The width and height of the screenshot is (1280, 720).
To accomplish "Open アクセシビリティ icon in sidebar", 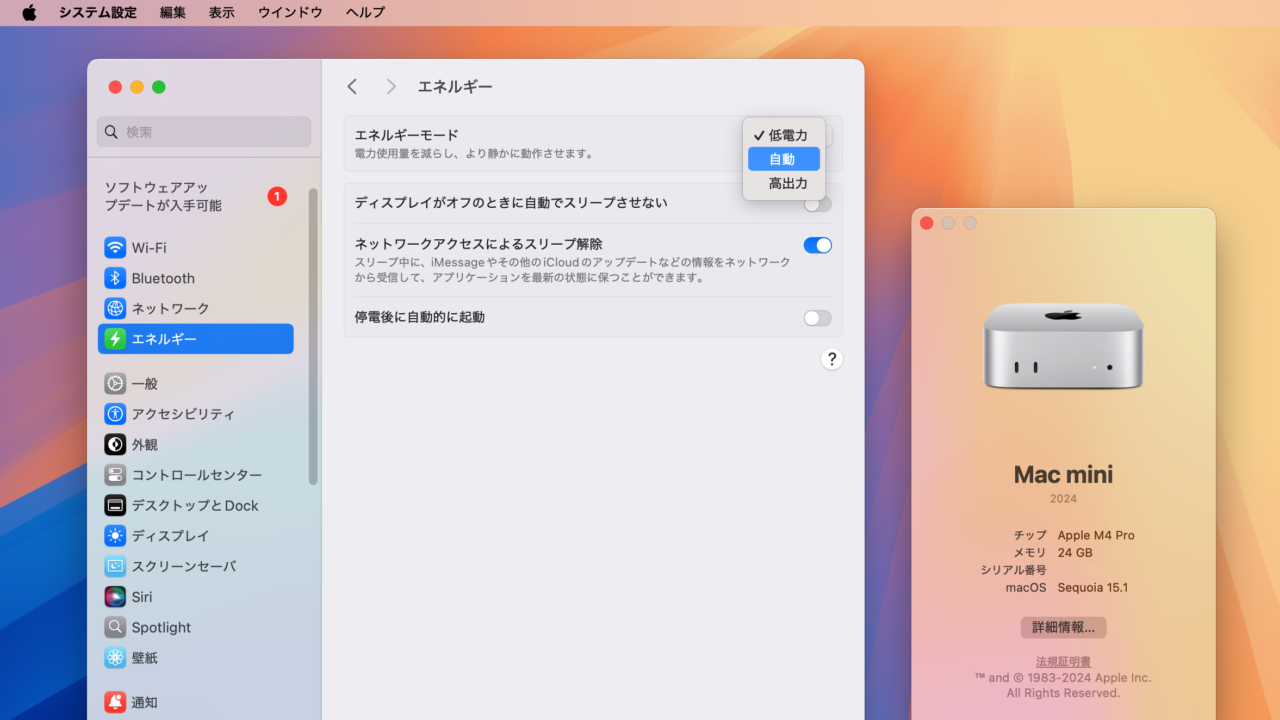I will pyautogui.click(x=115, y=414).
